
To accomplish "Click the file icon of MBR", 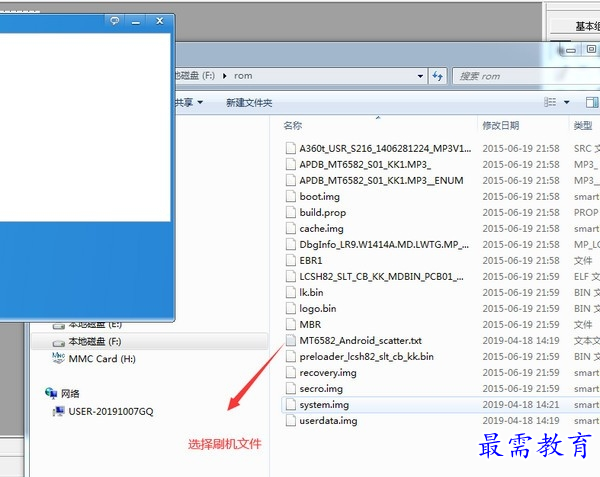I will (x=291, y=324).
